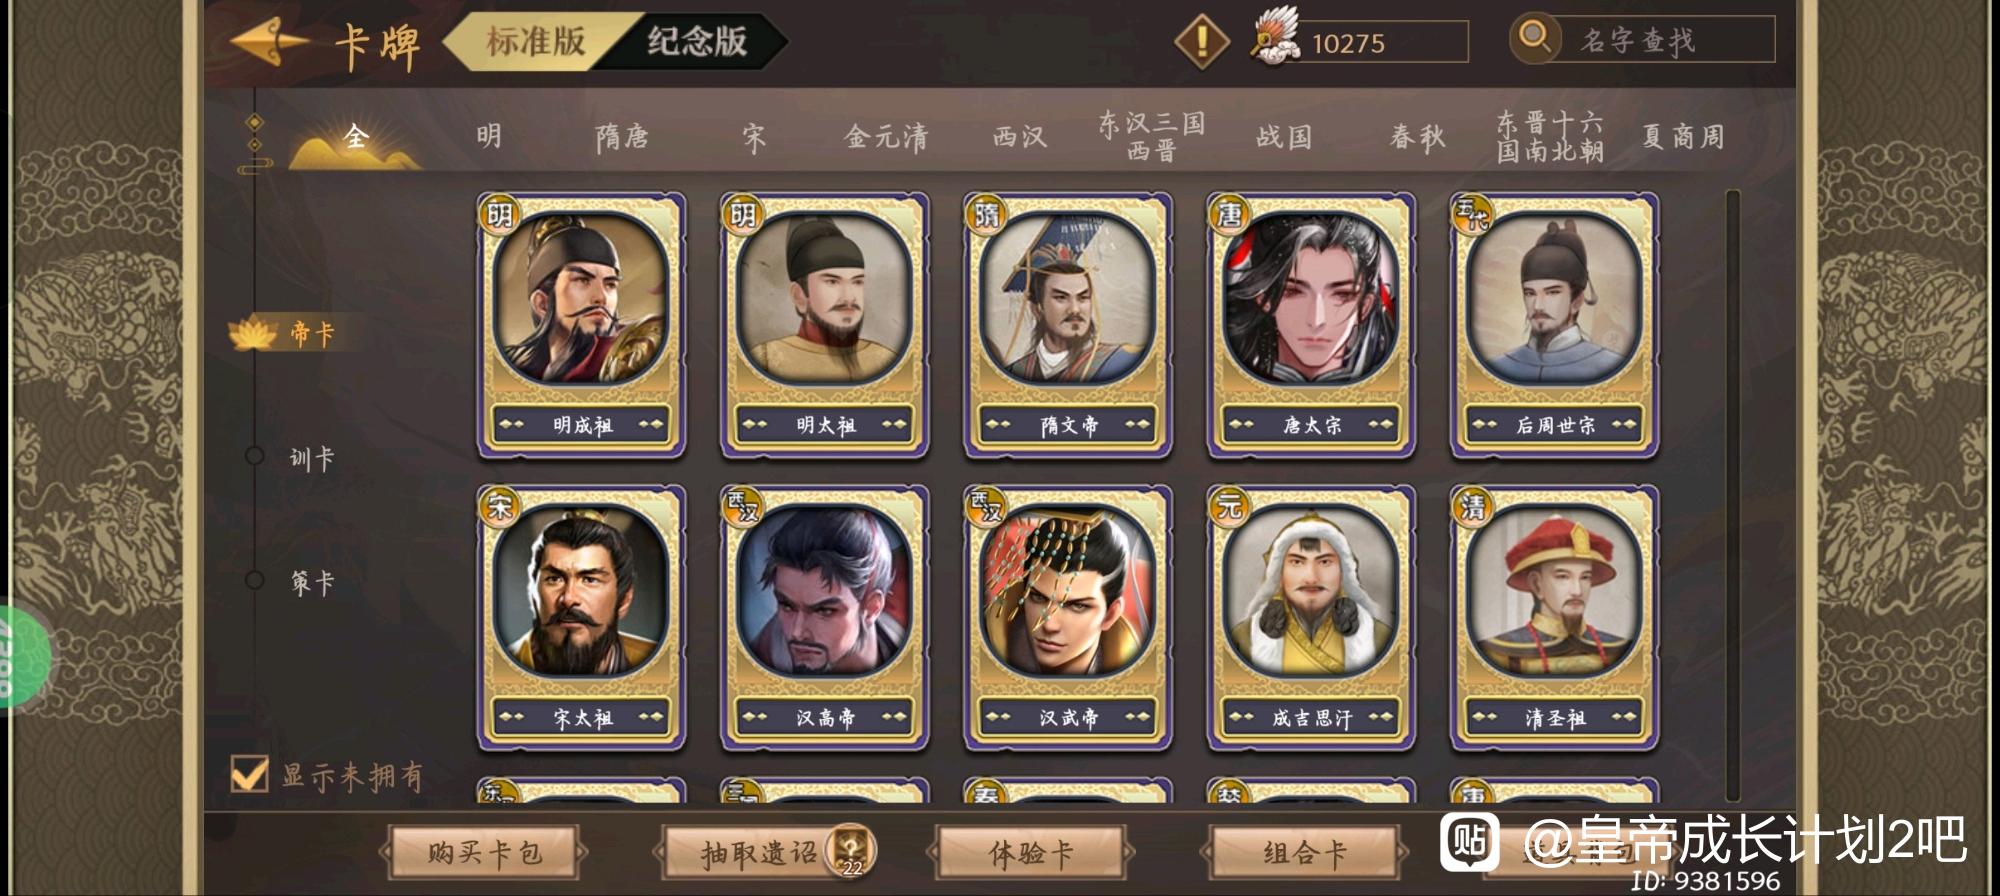Screen dimensions: 2000x896
Task: Click the card list vertical scrollbar
Action: 1732,495
